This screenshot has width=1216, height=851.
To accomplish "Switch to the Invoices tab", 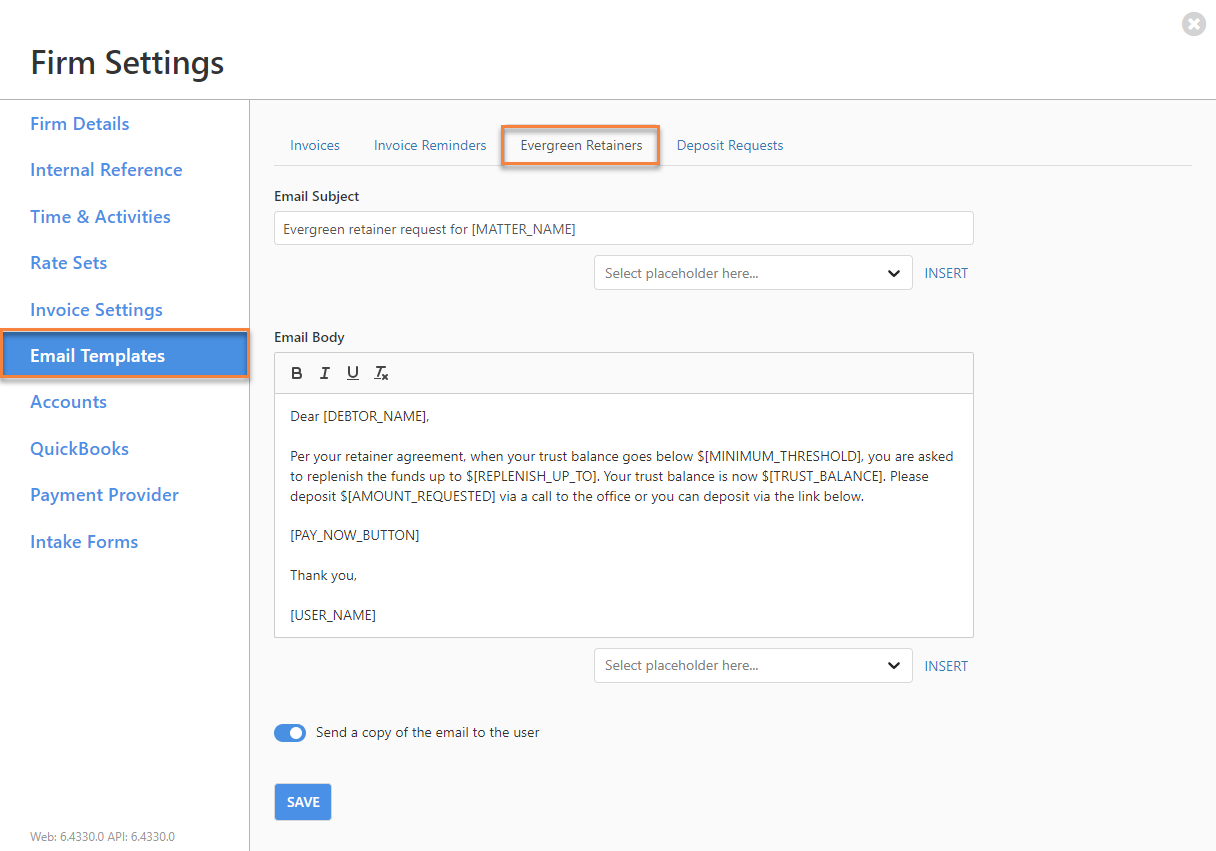I will coord(315,145).
